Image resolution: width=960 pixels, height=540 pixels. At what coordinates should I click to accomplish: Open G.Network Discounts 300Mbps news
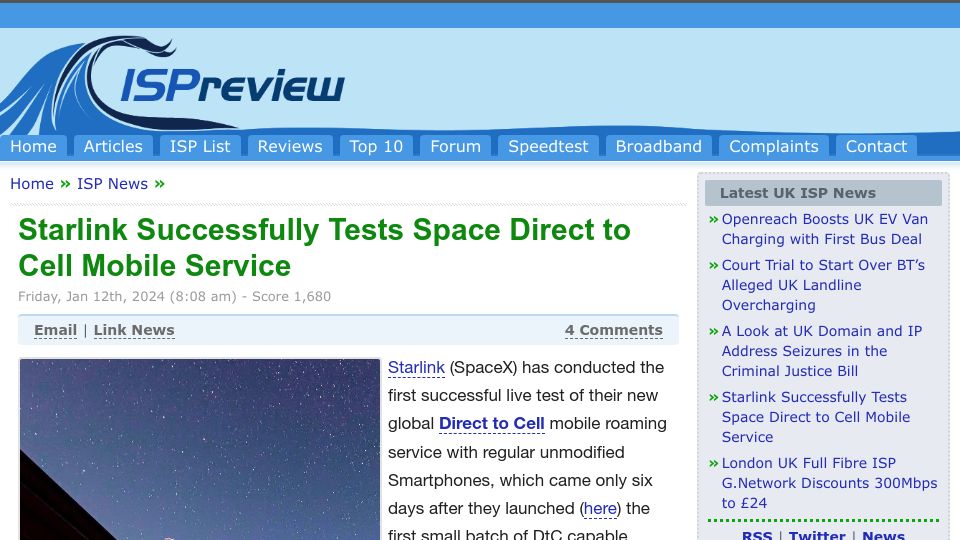829,483
